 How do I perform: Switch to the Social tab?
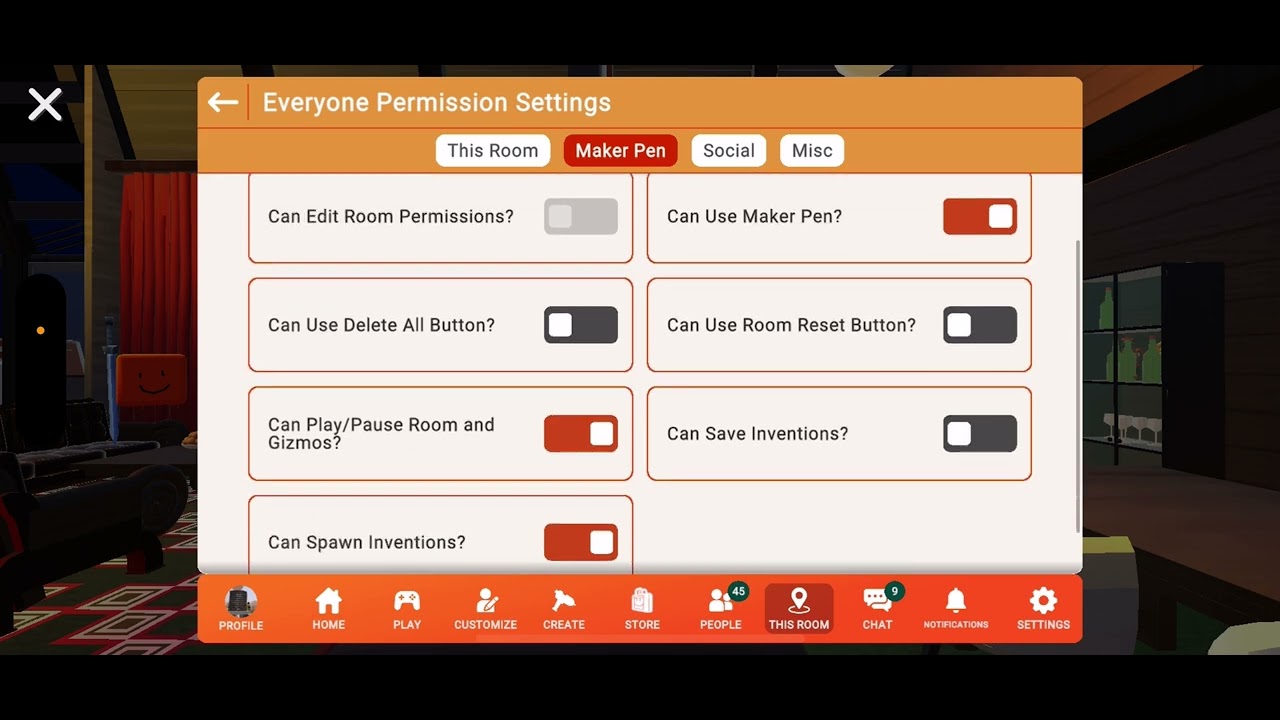pyautogui.click(x=729, y=150)
